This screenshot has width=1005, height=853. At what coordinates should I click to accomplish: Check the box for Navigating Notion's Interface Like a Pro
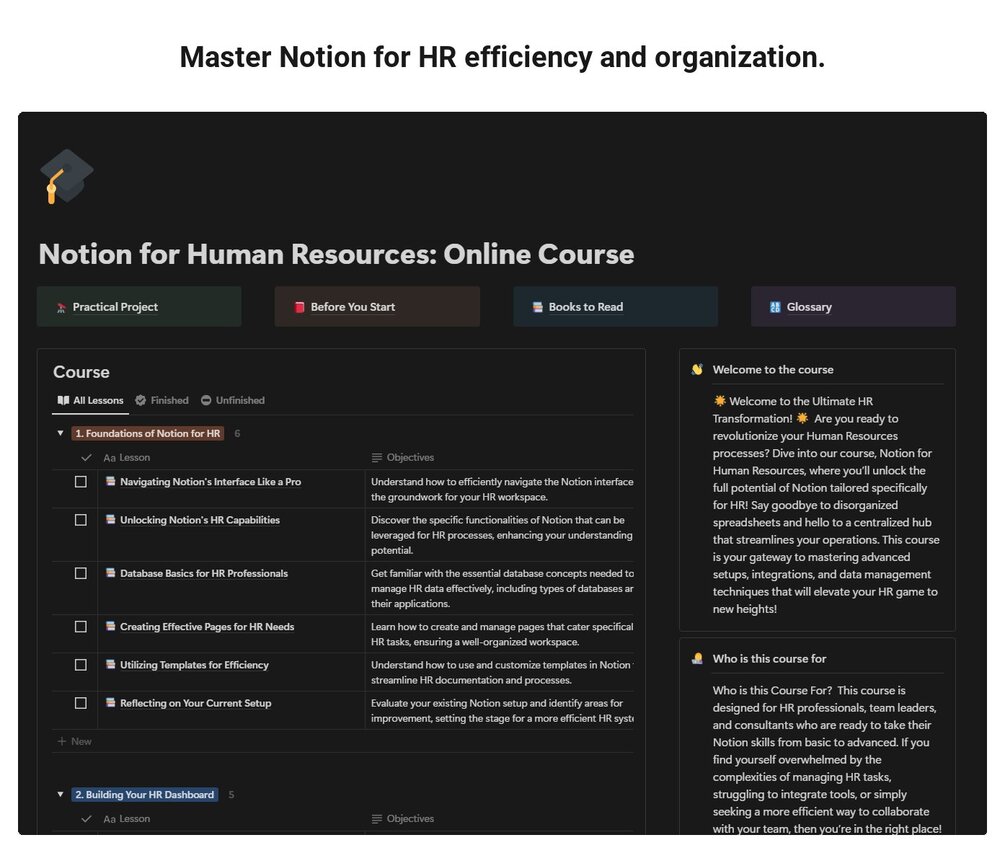(x=81, y=482)
